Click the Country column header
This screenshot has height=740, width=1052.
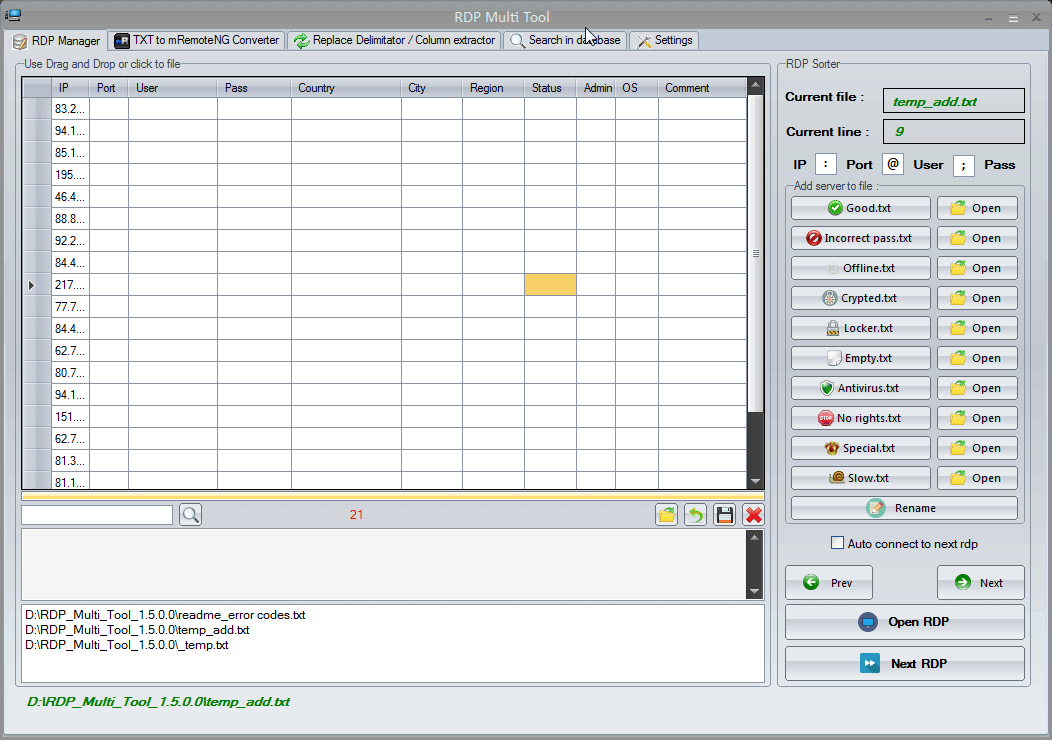346,88
